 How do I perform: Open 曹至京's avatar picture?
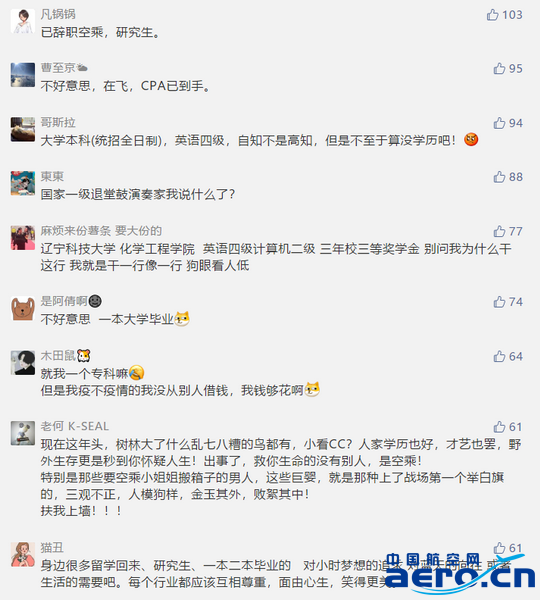(23, 75)
